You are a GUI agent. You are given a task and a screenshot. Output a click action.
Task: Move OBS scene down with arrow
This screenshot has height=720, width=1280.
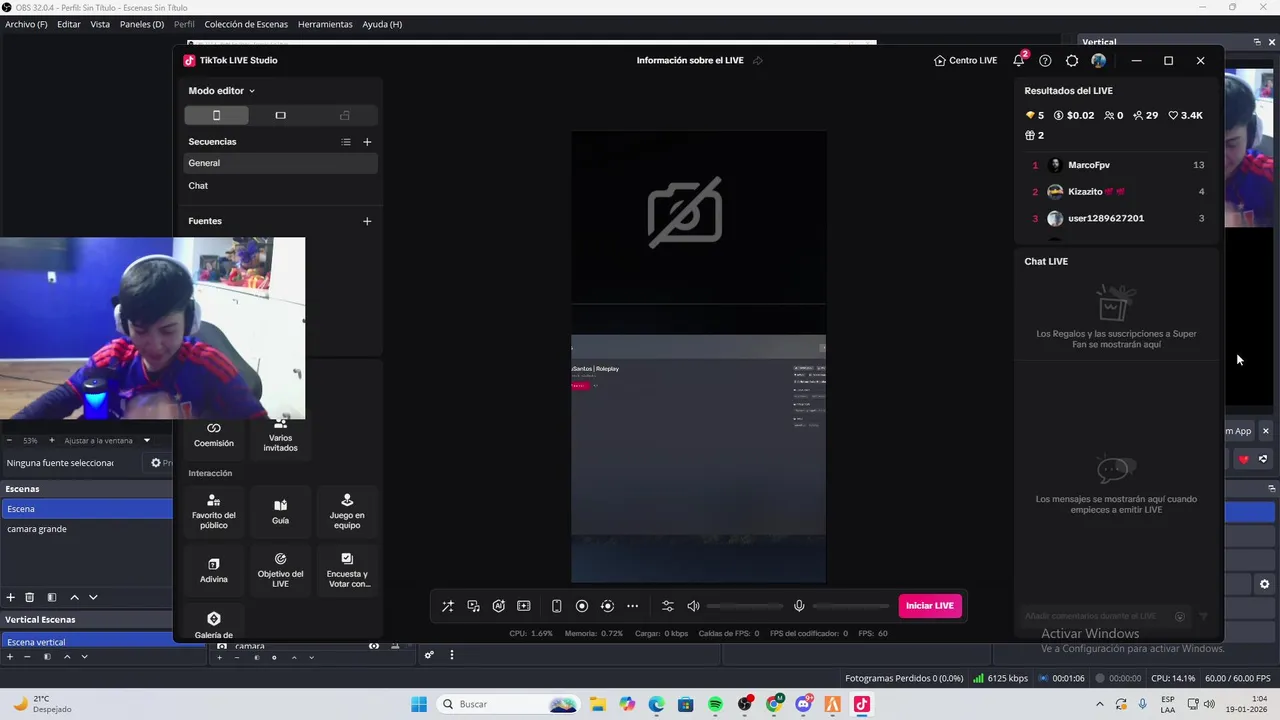click(x=93, y=597)
